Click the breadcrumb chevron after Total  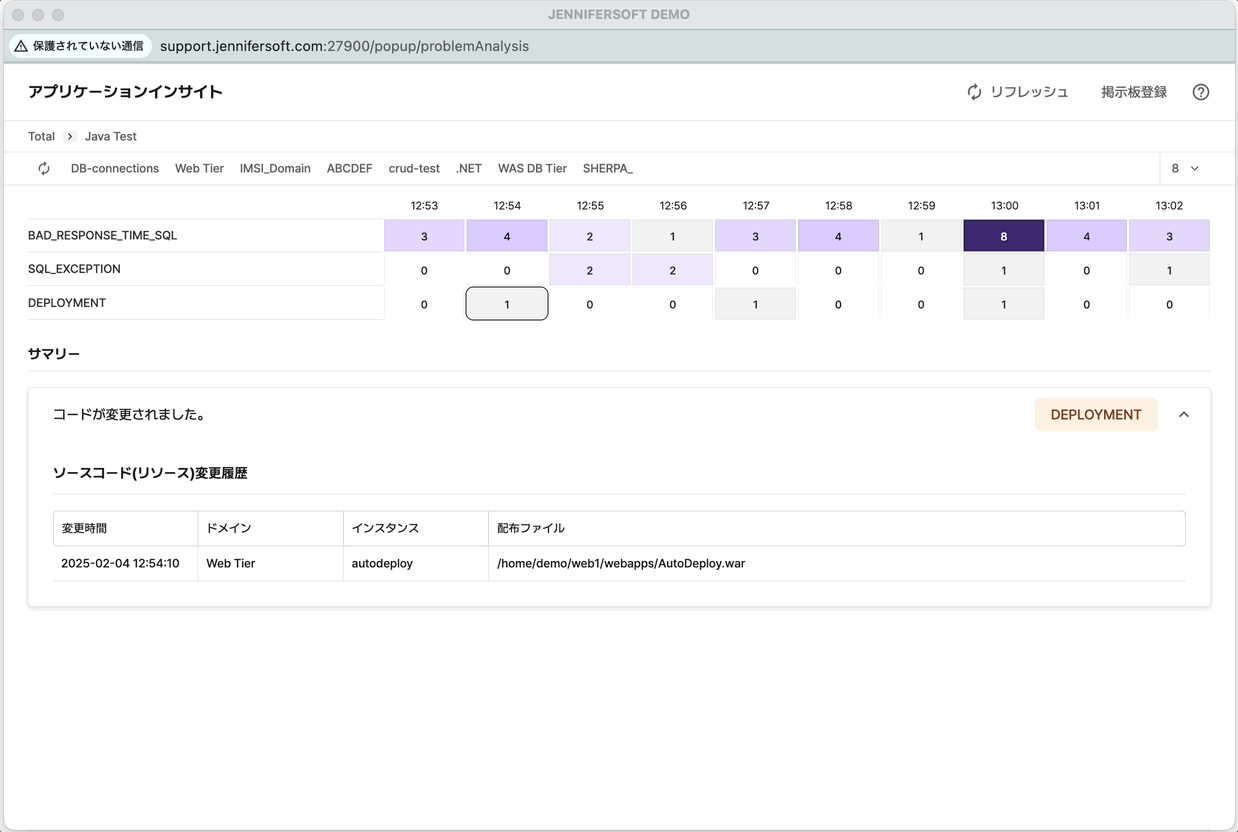(x=70, y=136)
